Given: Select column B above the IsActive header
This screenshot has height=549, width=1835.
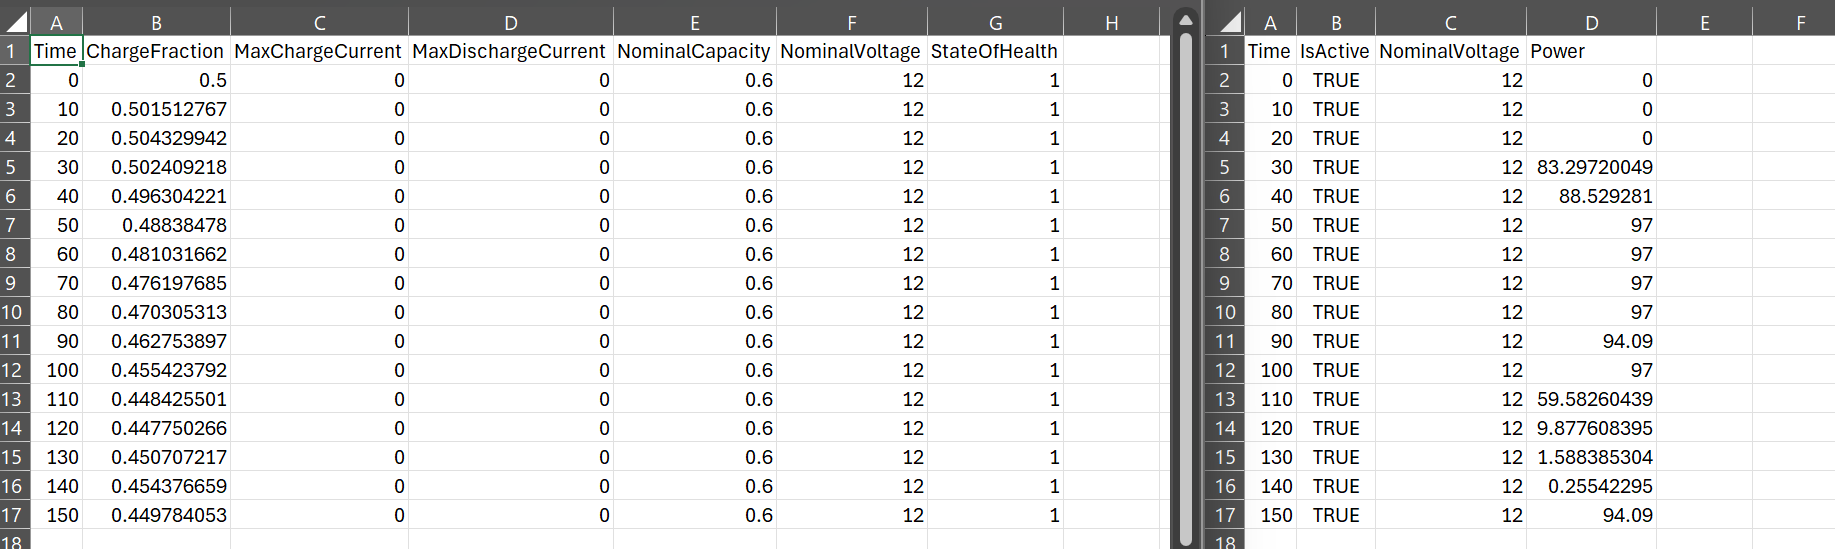Looking at the screenshot, I should pos(1336,22).
